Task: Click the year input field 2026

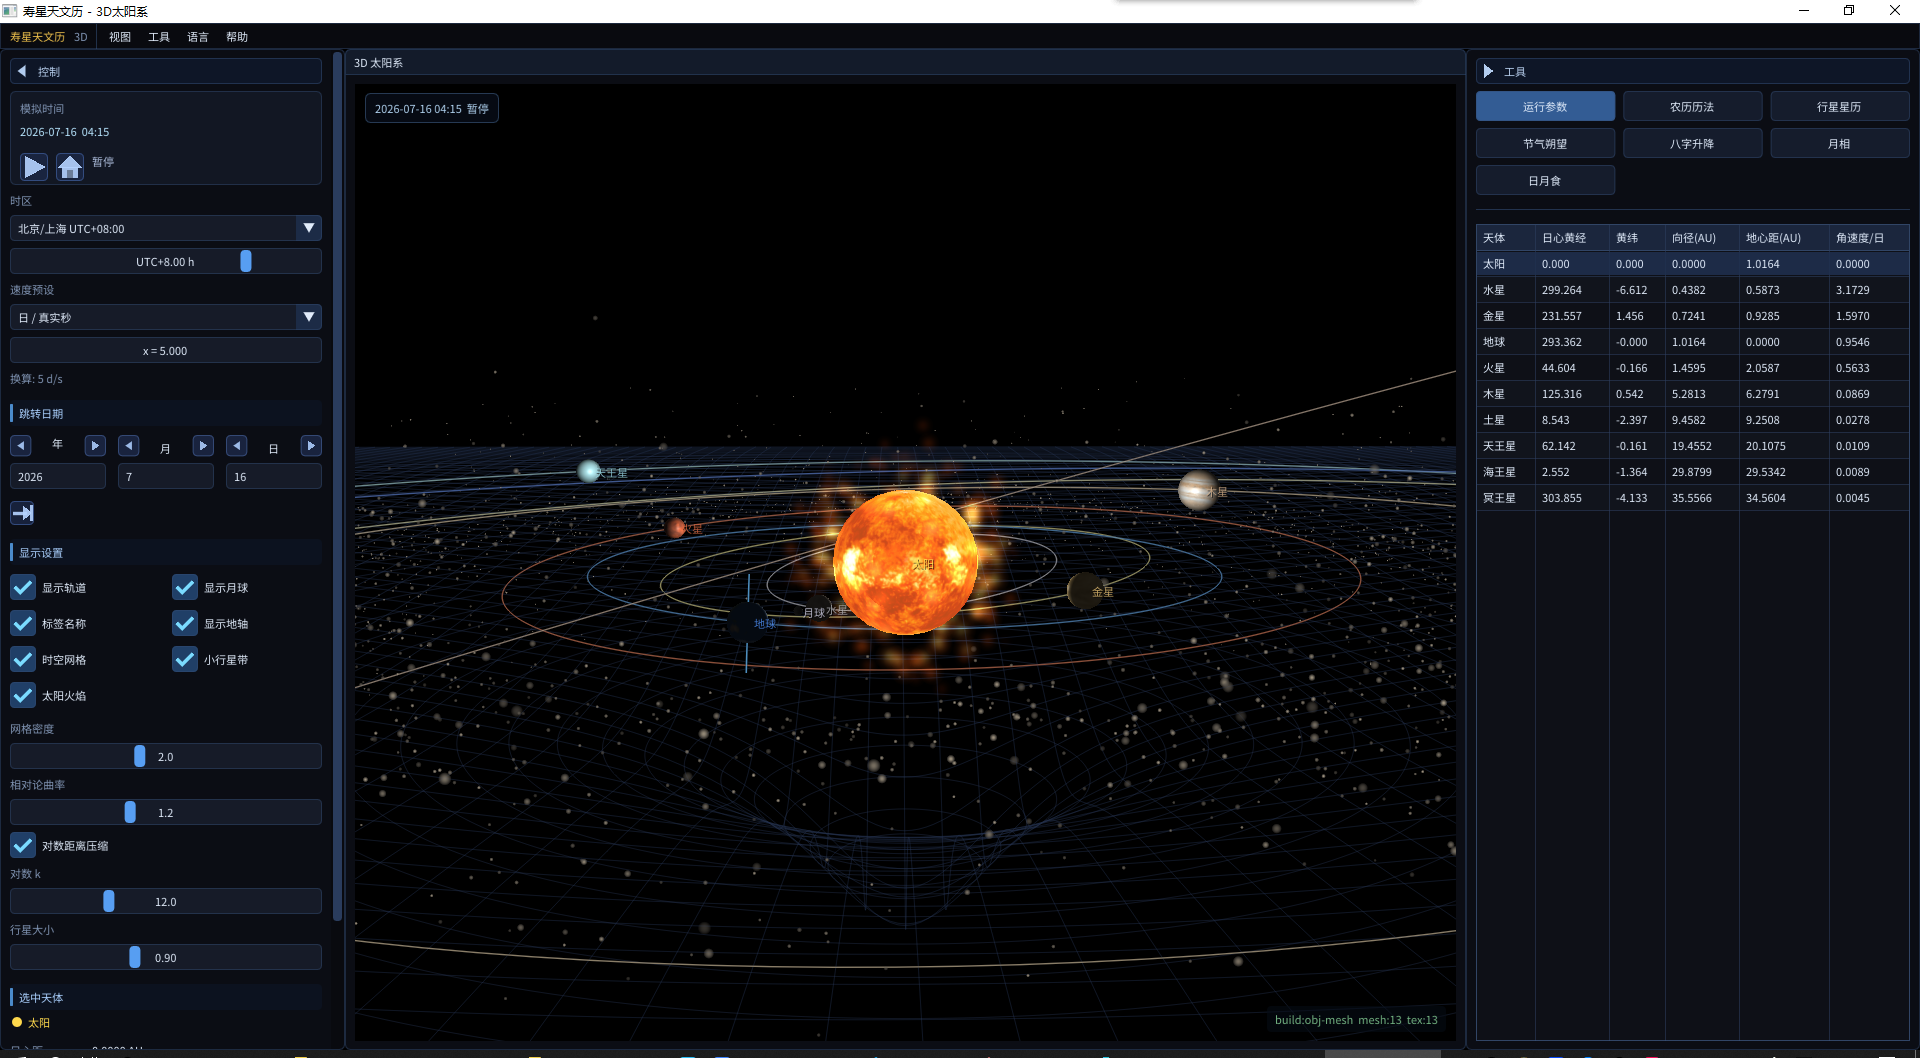Action: coord(58,477)
